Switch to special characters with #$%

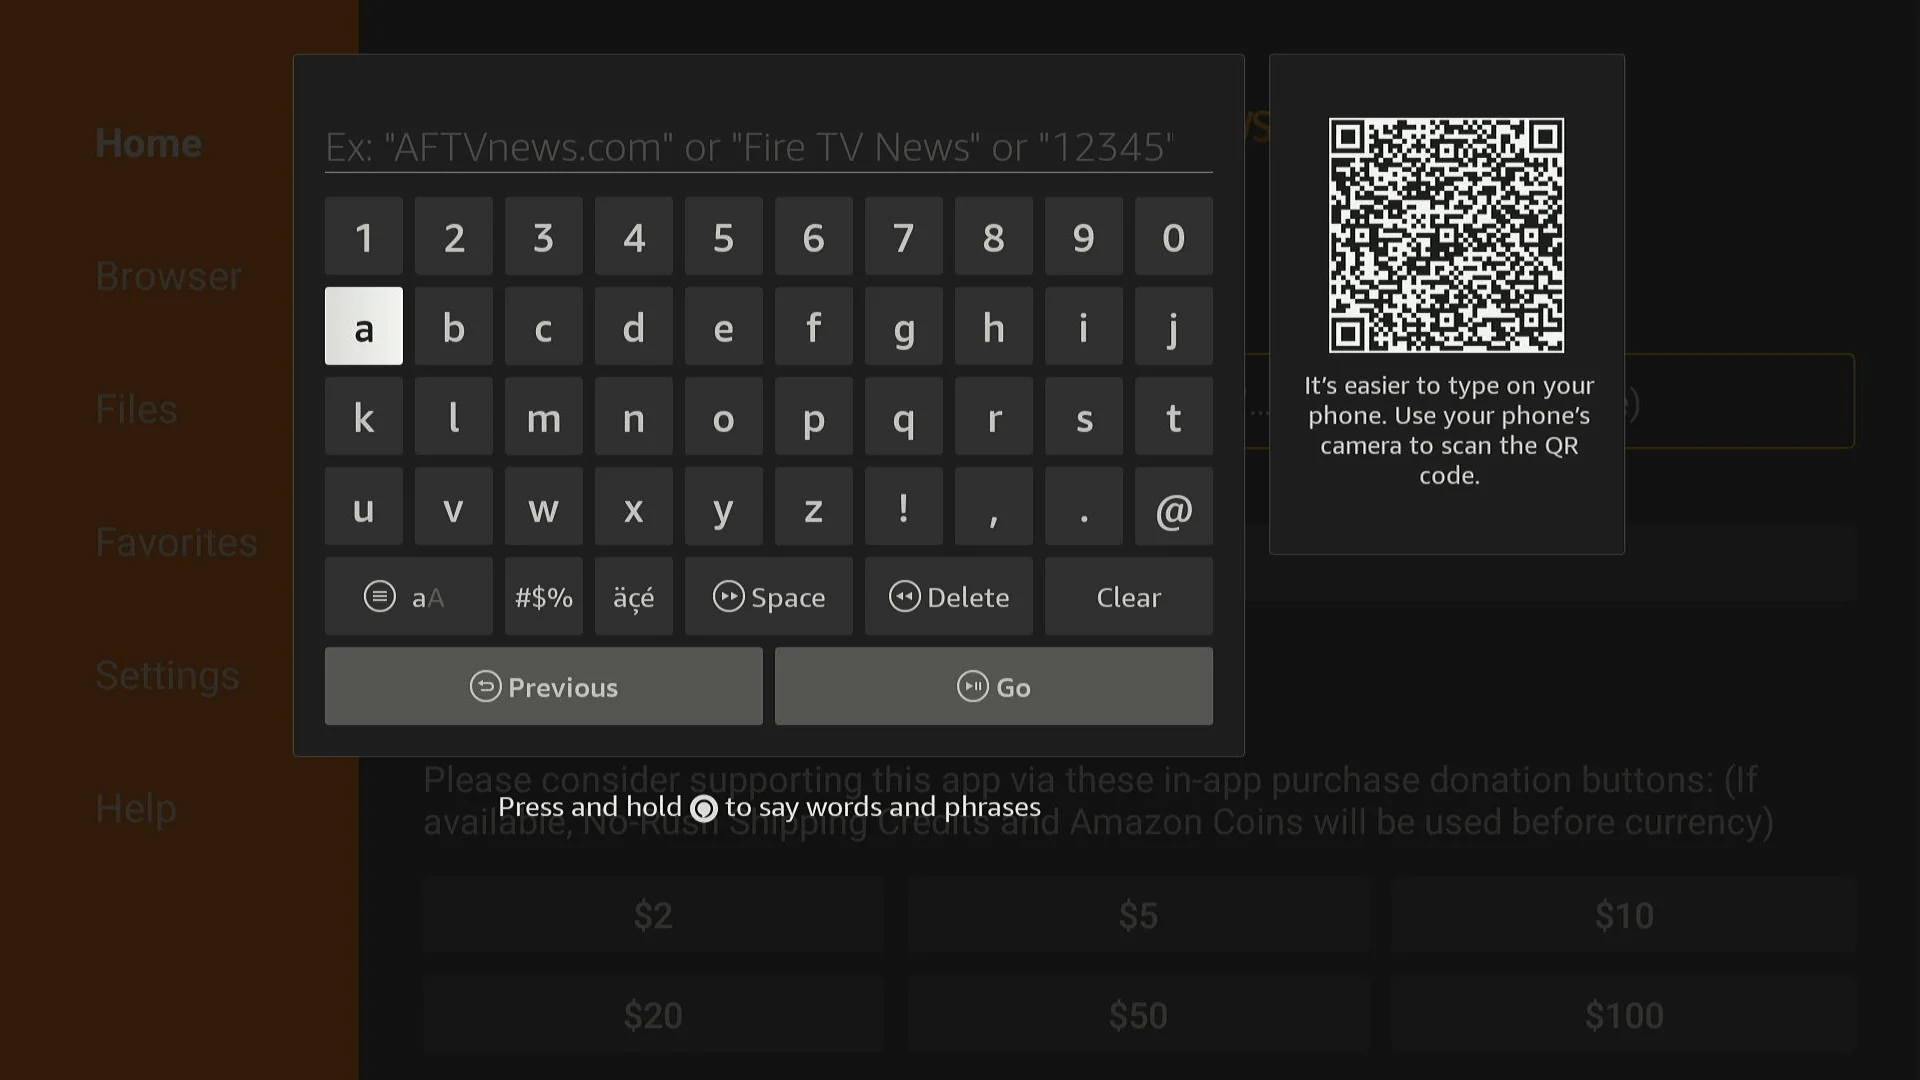coord(543,597)
